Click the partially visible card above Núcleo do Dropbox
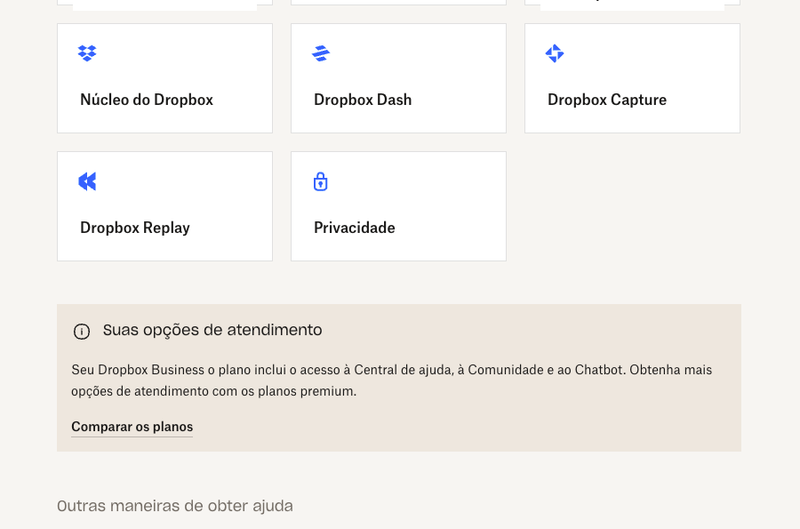The image size is (800, 529). [164, 3]
